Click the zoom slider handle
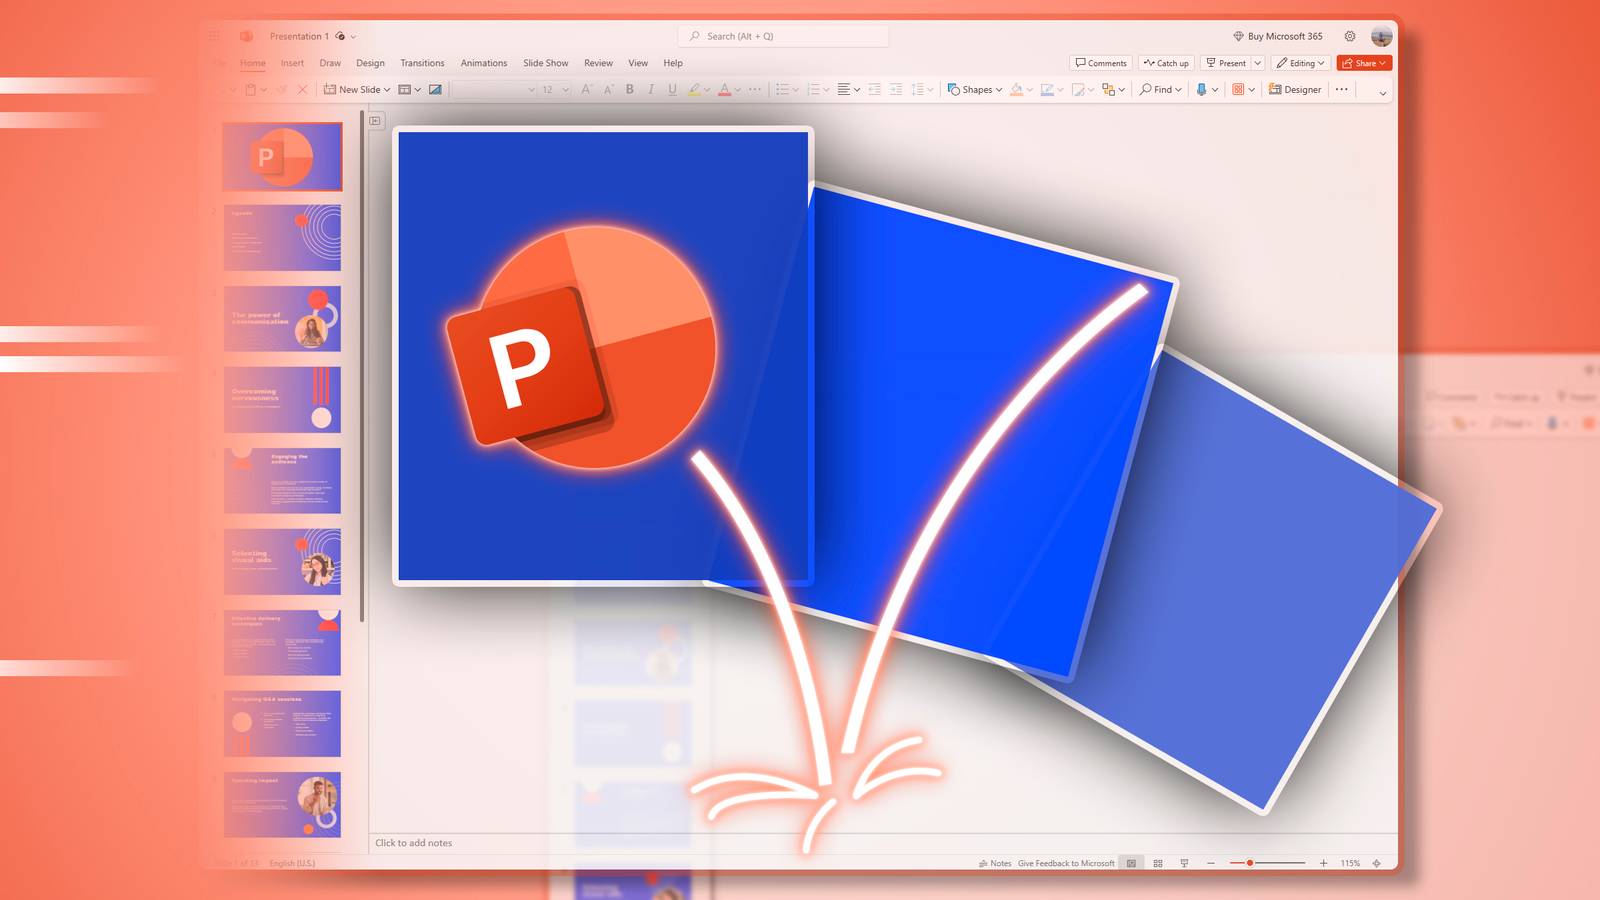Image resolution: width=1600 pixels, height=900 pixels. pyautogui.click(x=1250, y=863)
